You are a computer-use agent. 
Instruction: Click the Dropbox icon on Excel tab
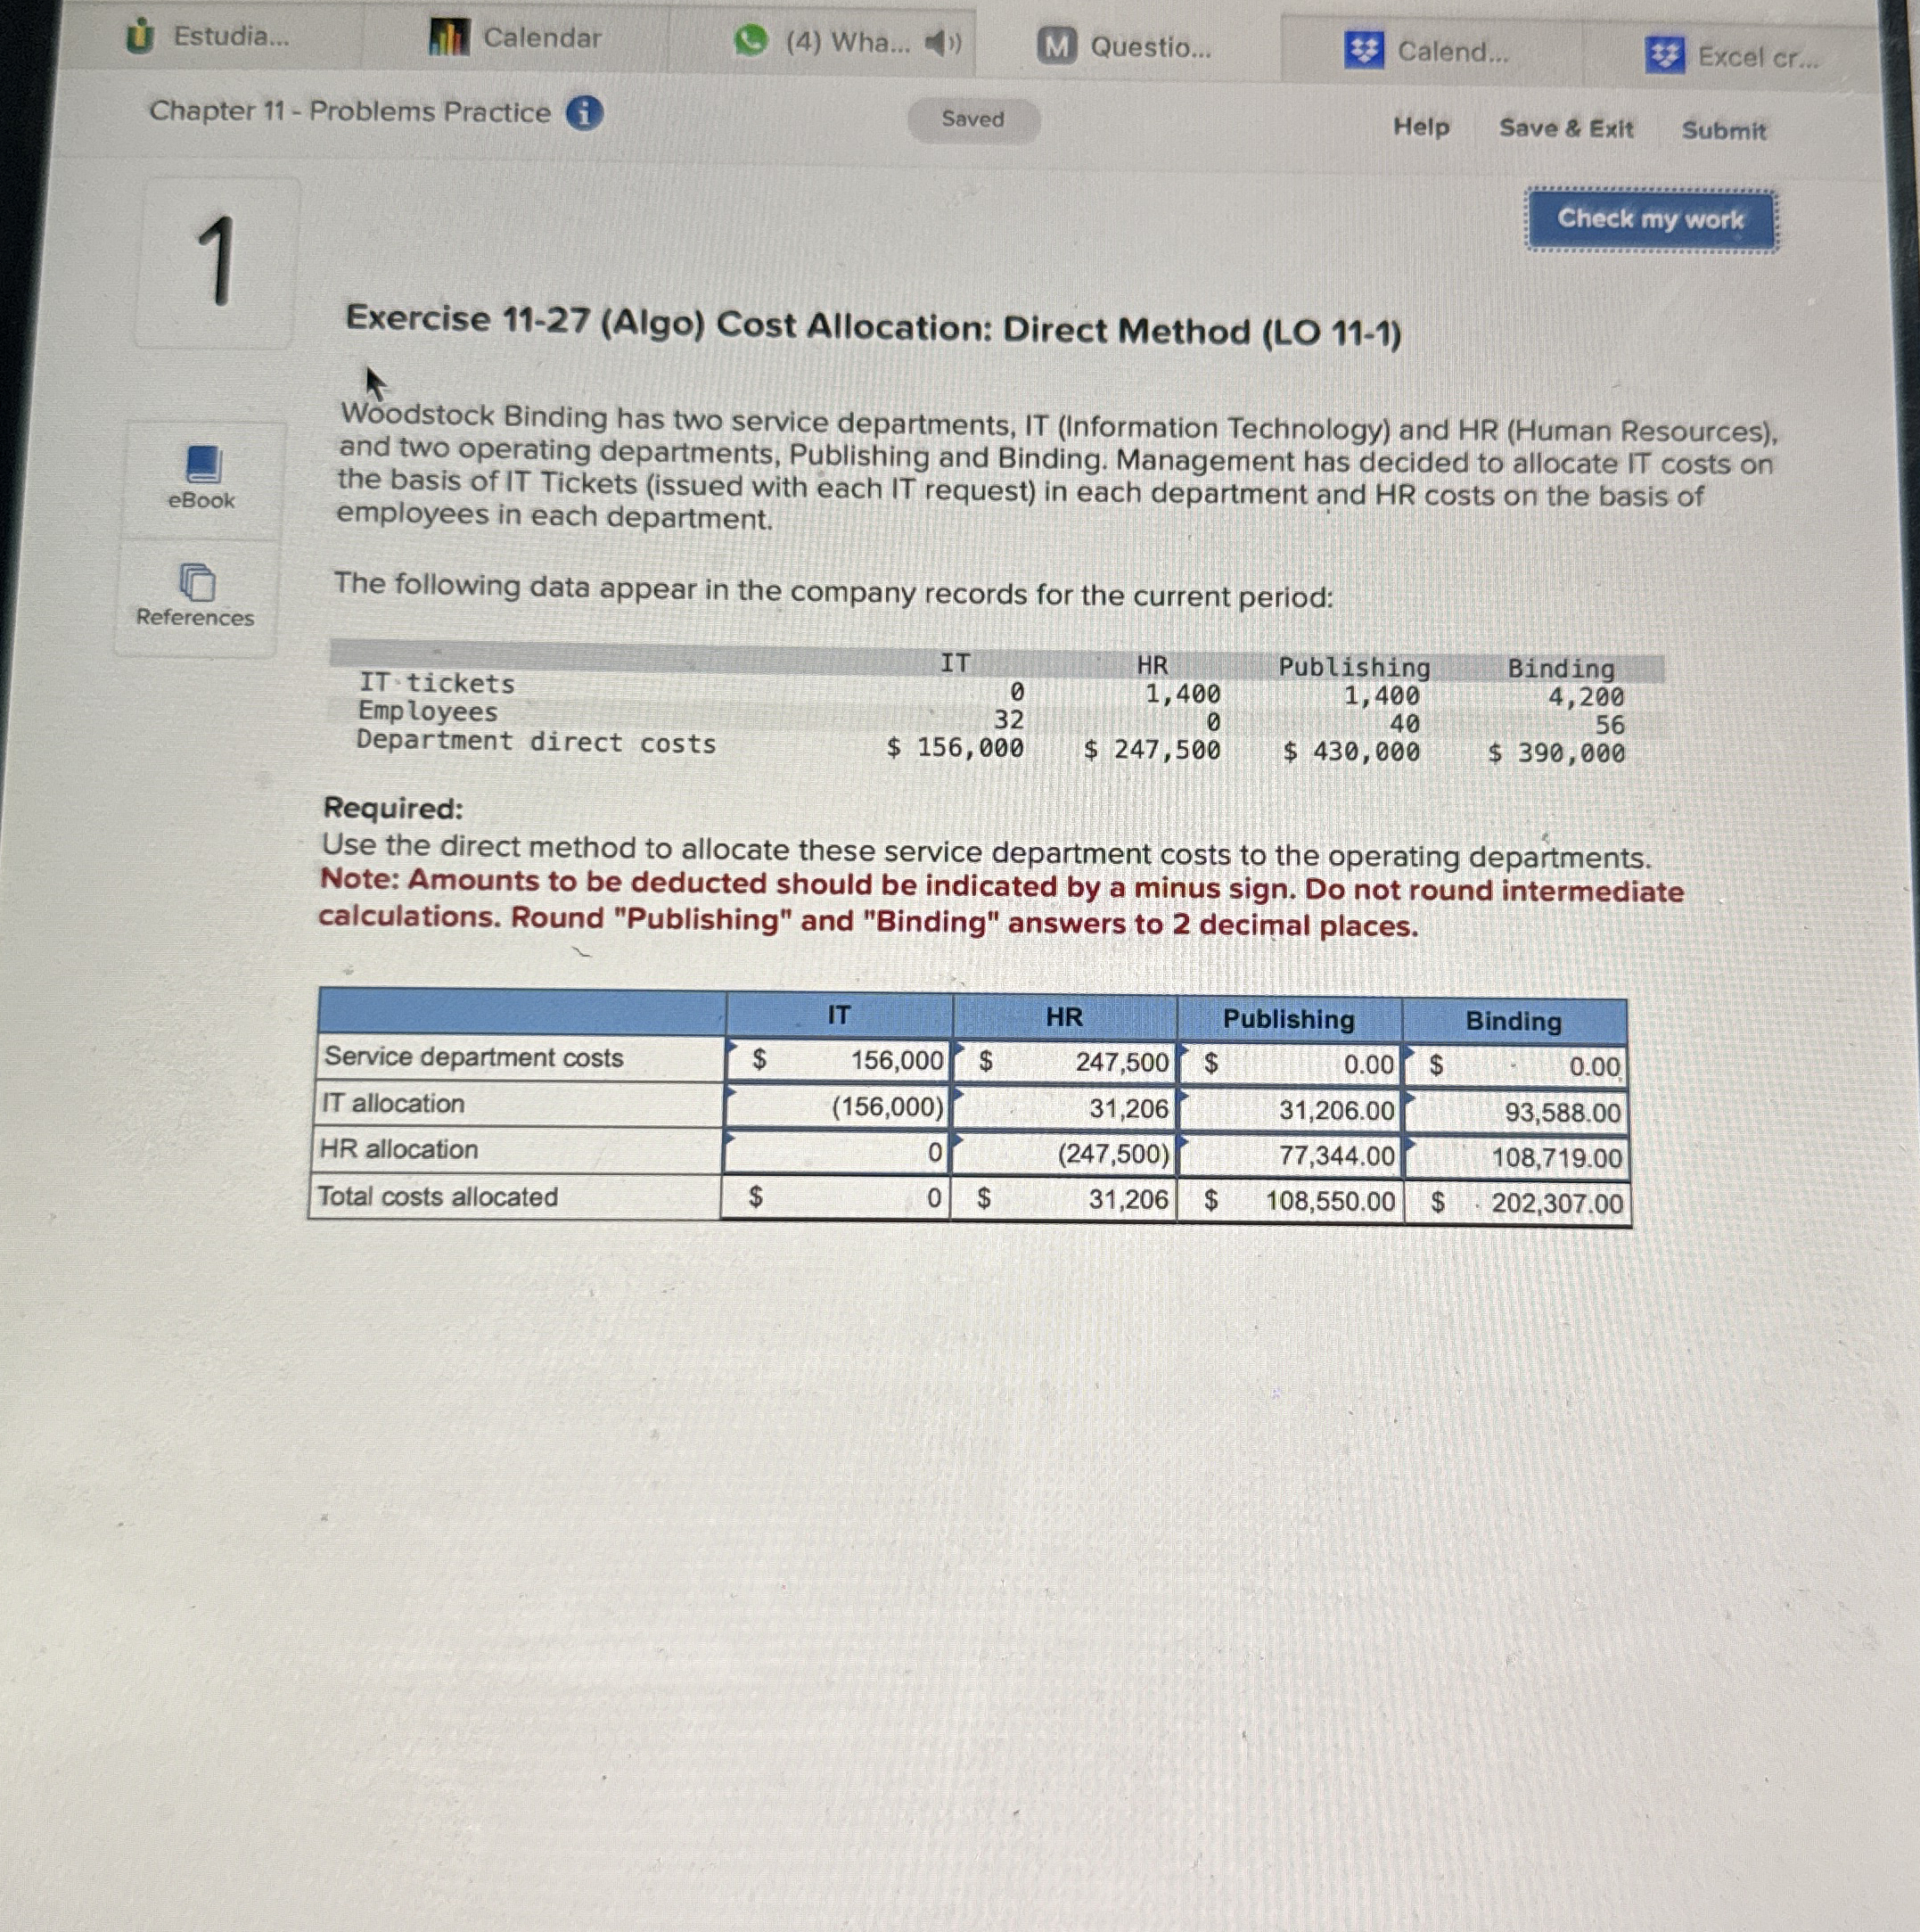[1664, 56]
